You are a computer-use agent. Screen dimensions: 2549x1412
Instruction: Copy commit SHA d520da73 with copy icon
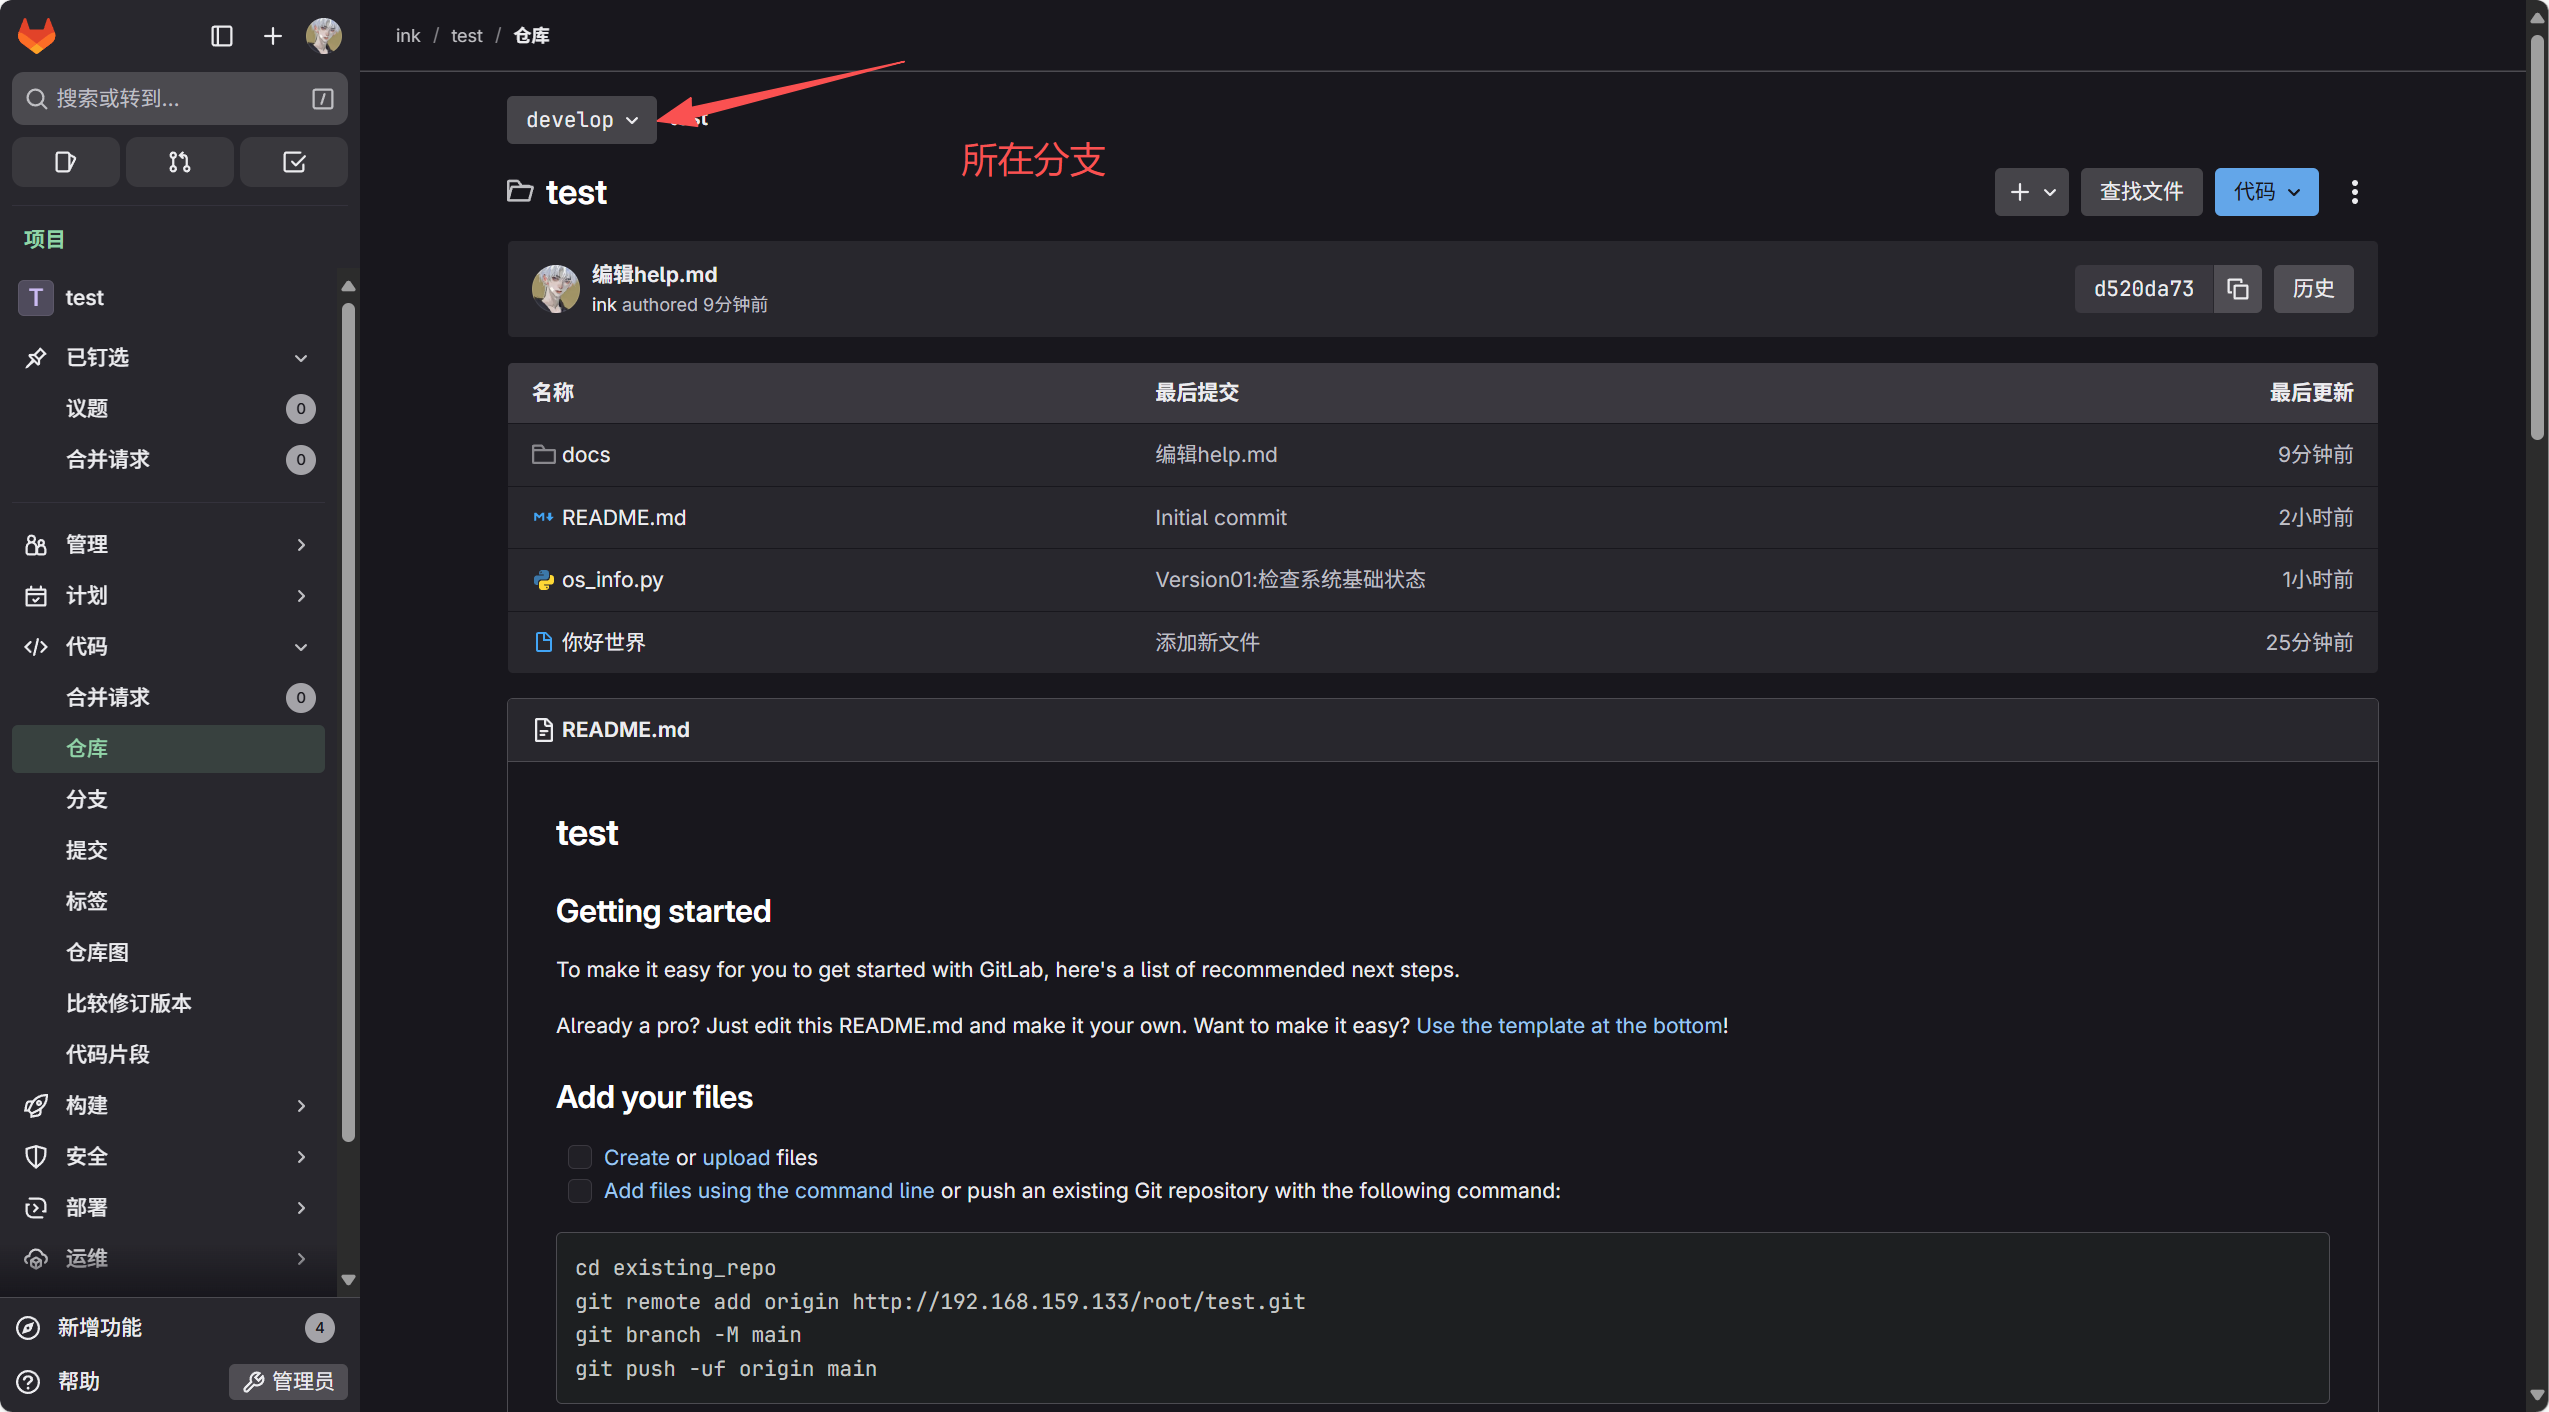(2238, 289)
